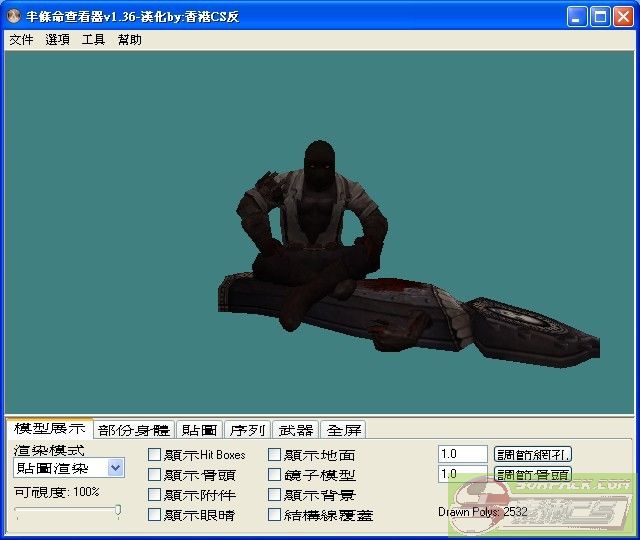
Task: Click the 調節骨頭 button
Action: tap(533, 474)
